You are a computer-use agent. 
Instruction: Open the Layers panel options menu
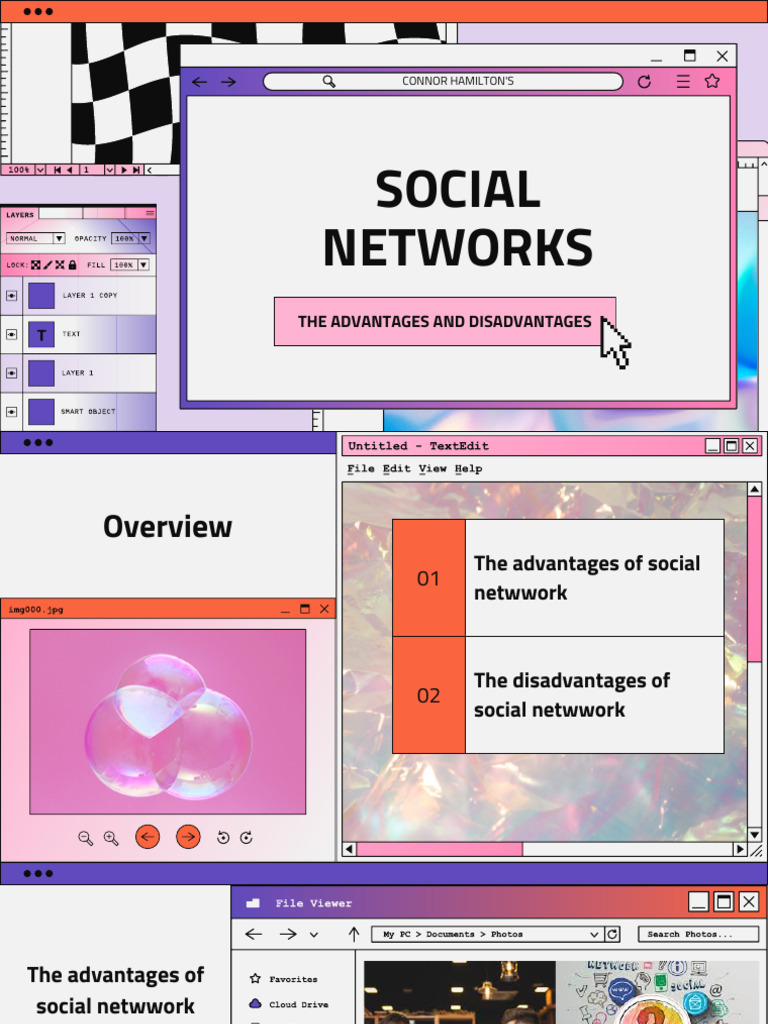150,213
